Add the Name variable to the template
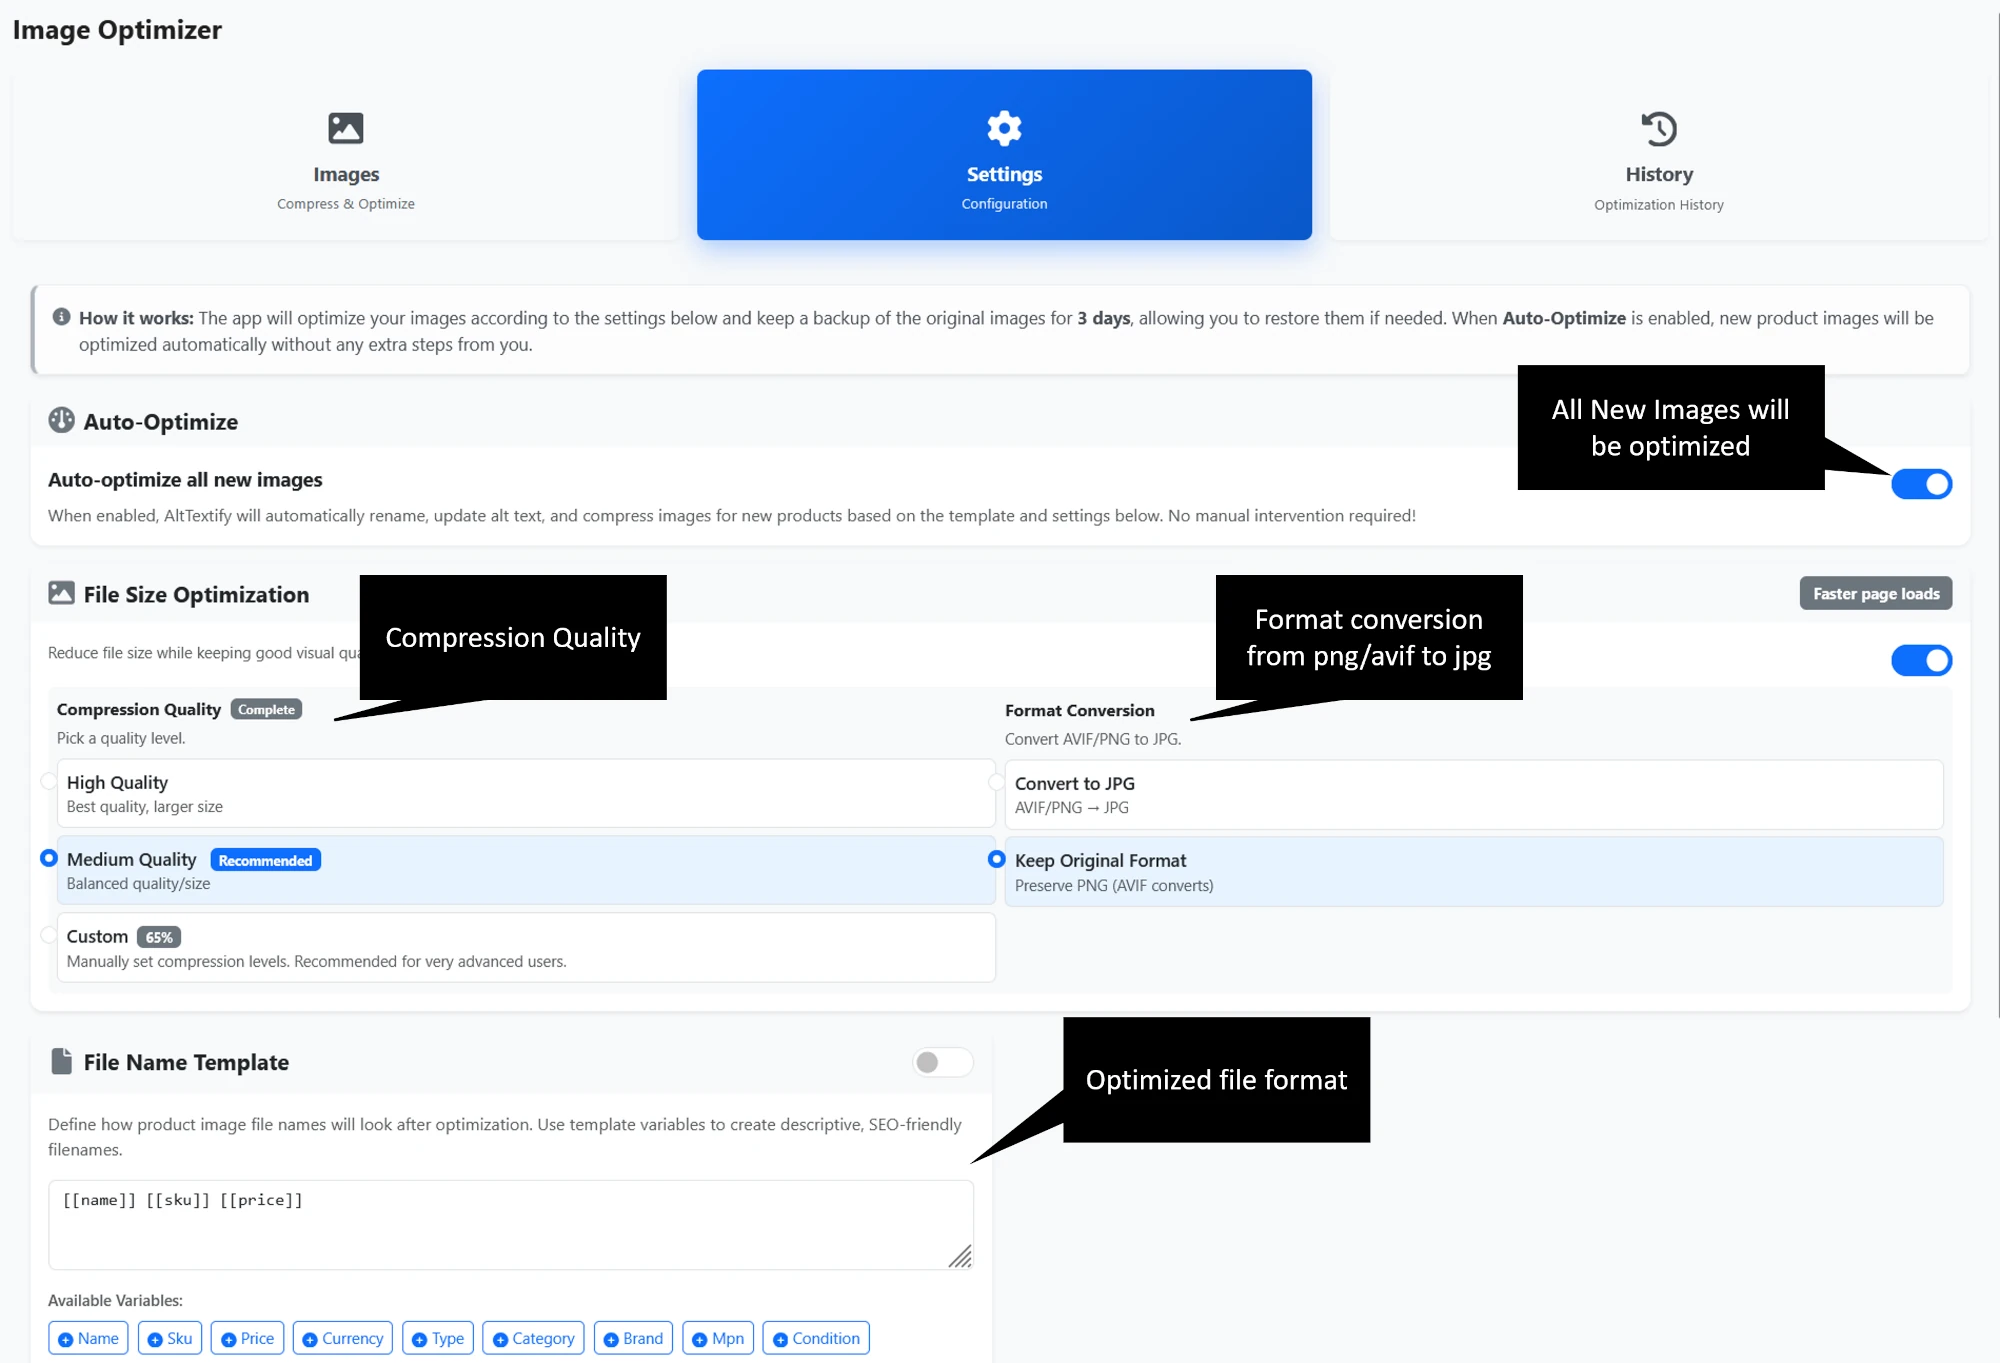The width and height of the screenshot is (2000, 1363). coord(88,1337)
